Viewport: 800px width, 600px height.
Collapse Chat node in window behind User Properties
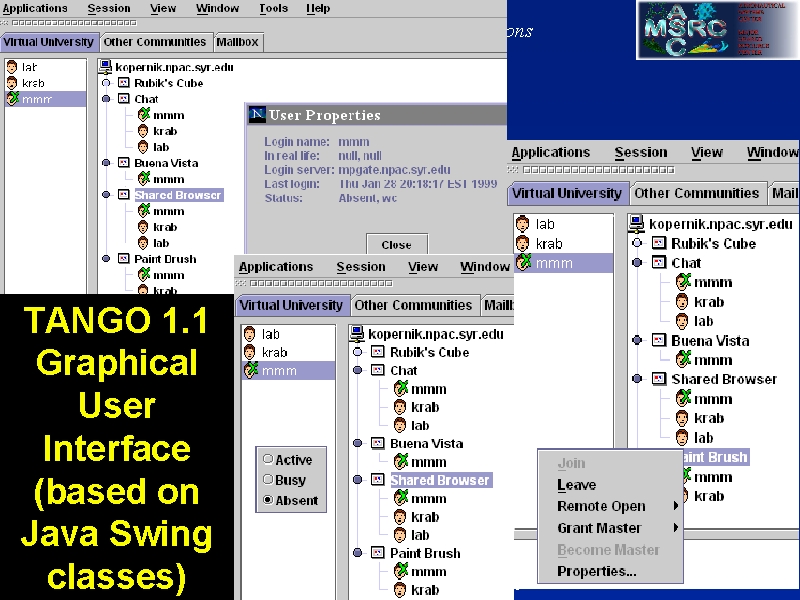click(106, 99)
